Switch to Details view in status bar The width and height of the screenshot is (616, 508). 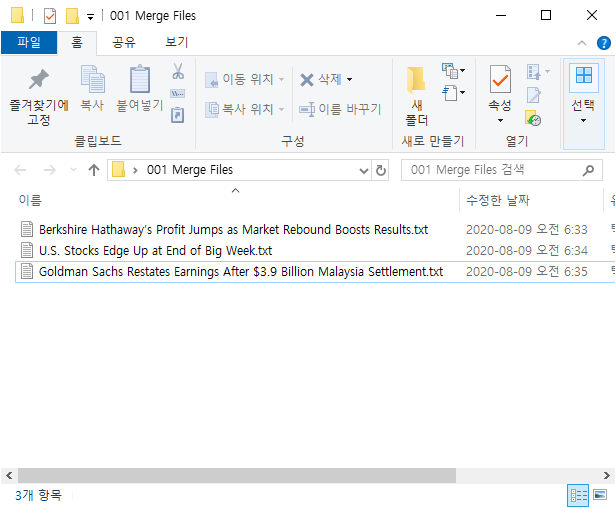[x=578, y=495]
